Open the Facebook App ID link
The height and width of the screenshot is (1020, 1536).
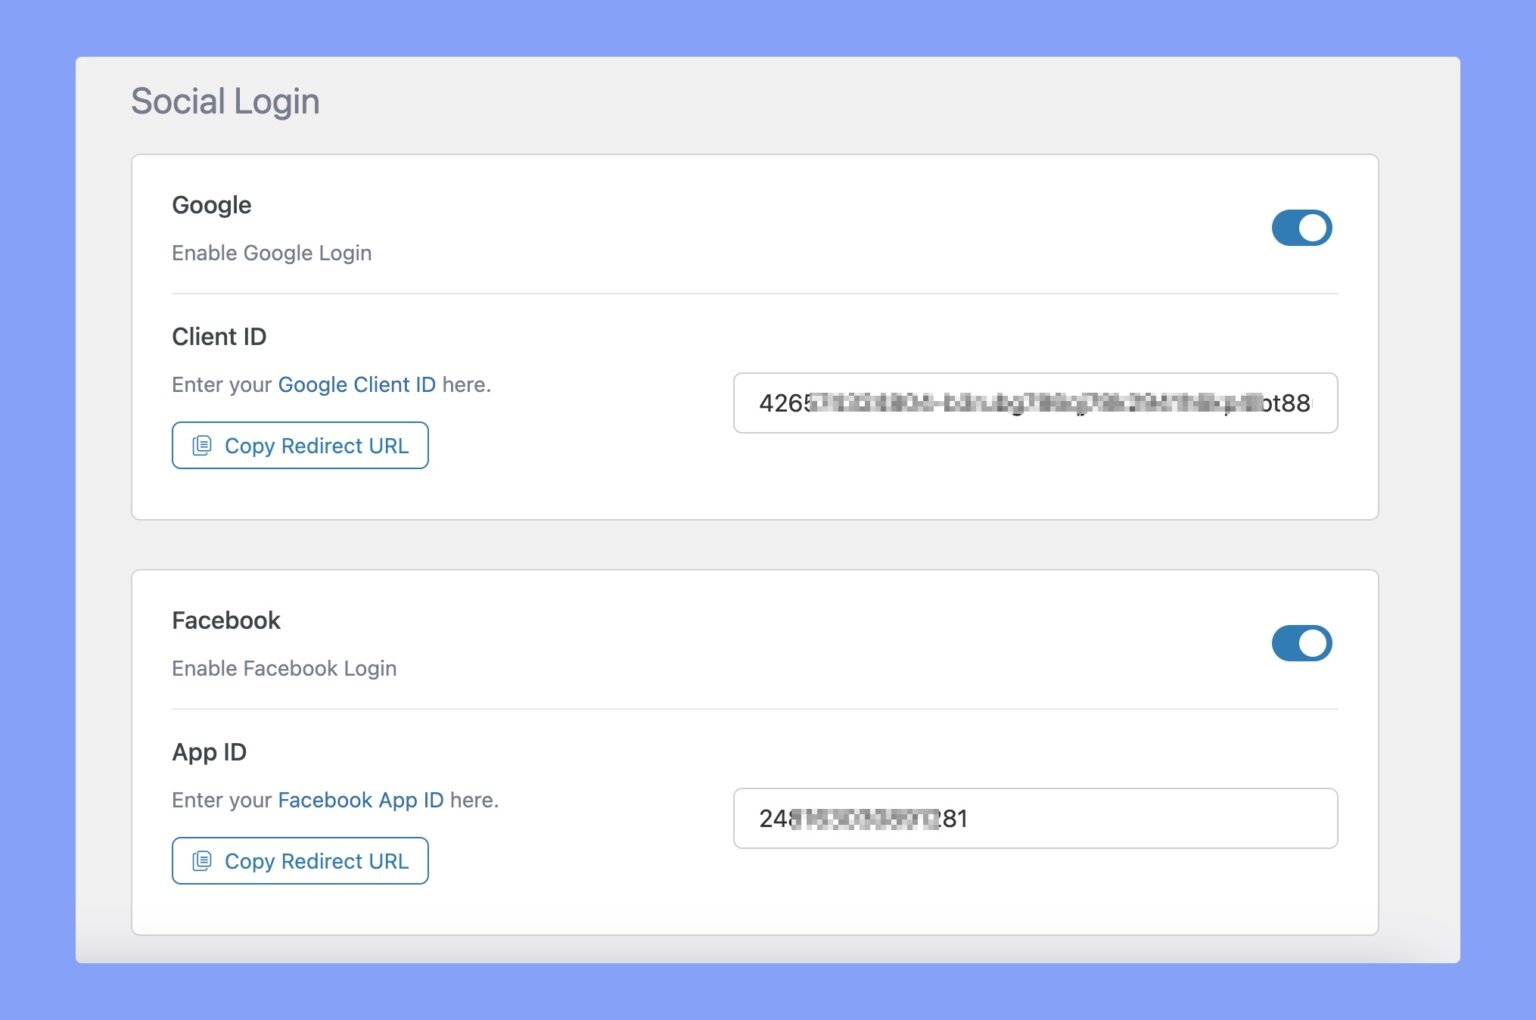click(x=358, y=800)
